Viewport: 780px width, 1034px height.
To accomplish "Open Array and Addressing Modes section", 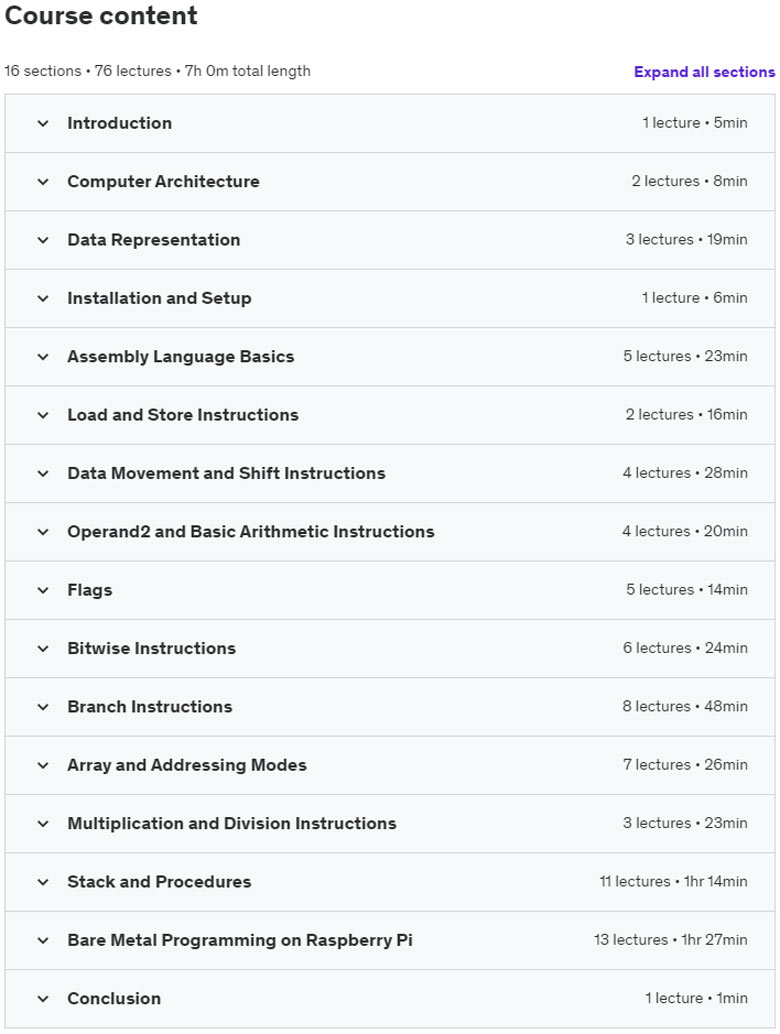I will click(187, 766).
